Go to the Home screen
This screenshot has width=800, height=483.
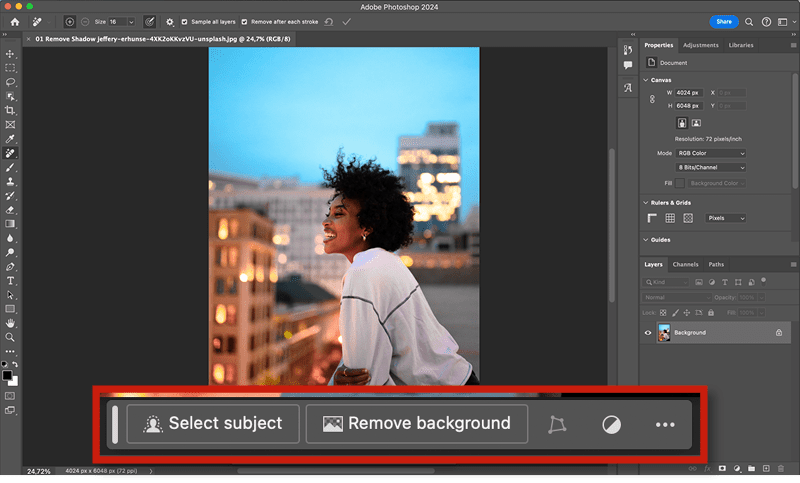coord(15,22)
